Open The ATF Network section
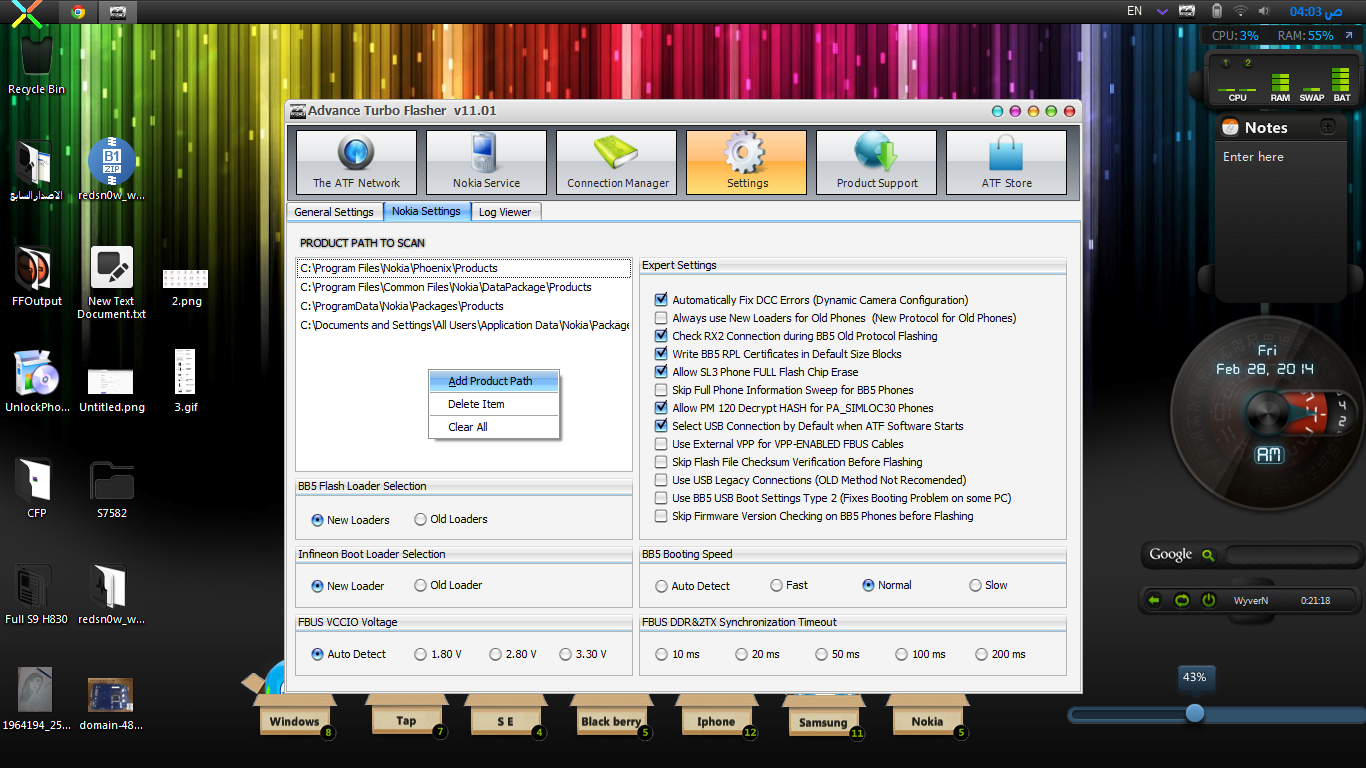The width and height of the screenshot is (1366, 768). pos(356,162)
